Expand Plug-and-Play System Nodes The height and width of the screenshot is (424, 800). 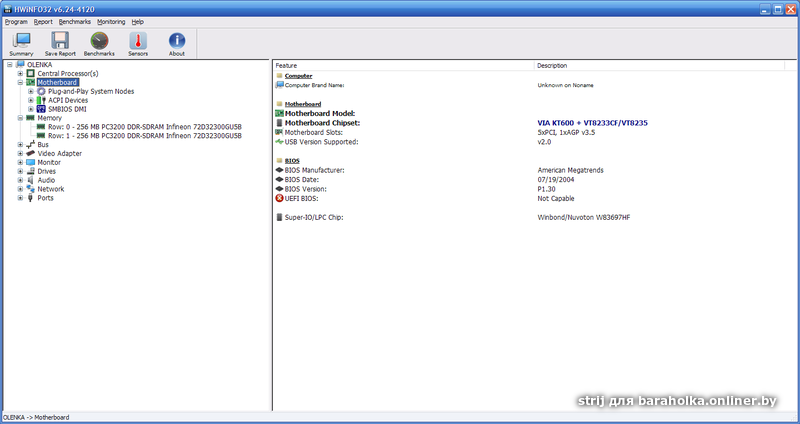tap(31, 91)
